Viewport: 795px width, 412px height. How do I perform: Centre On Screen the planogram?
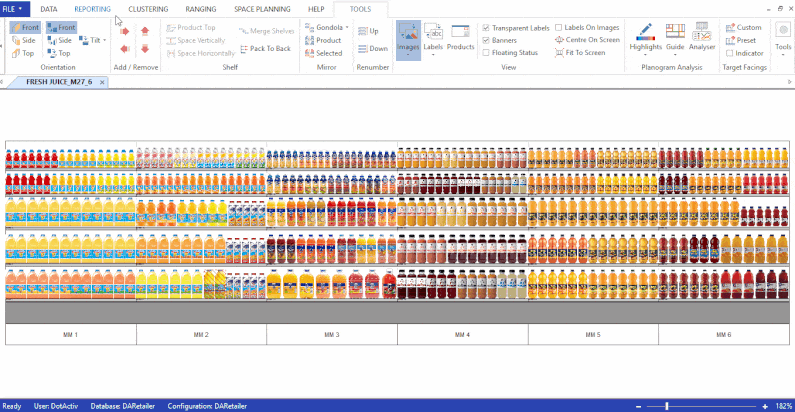click(588, 40)
